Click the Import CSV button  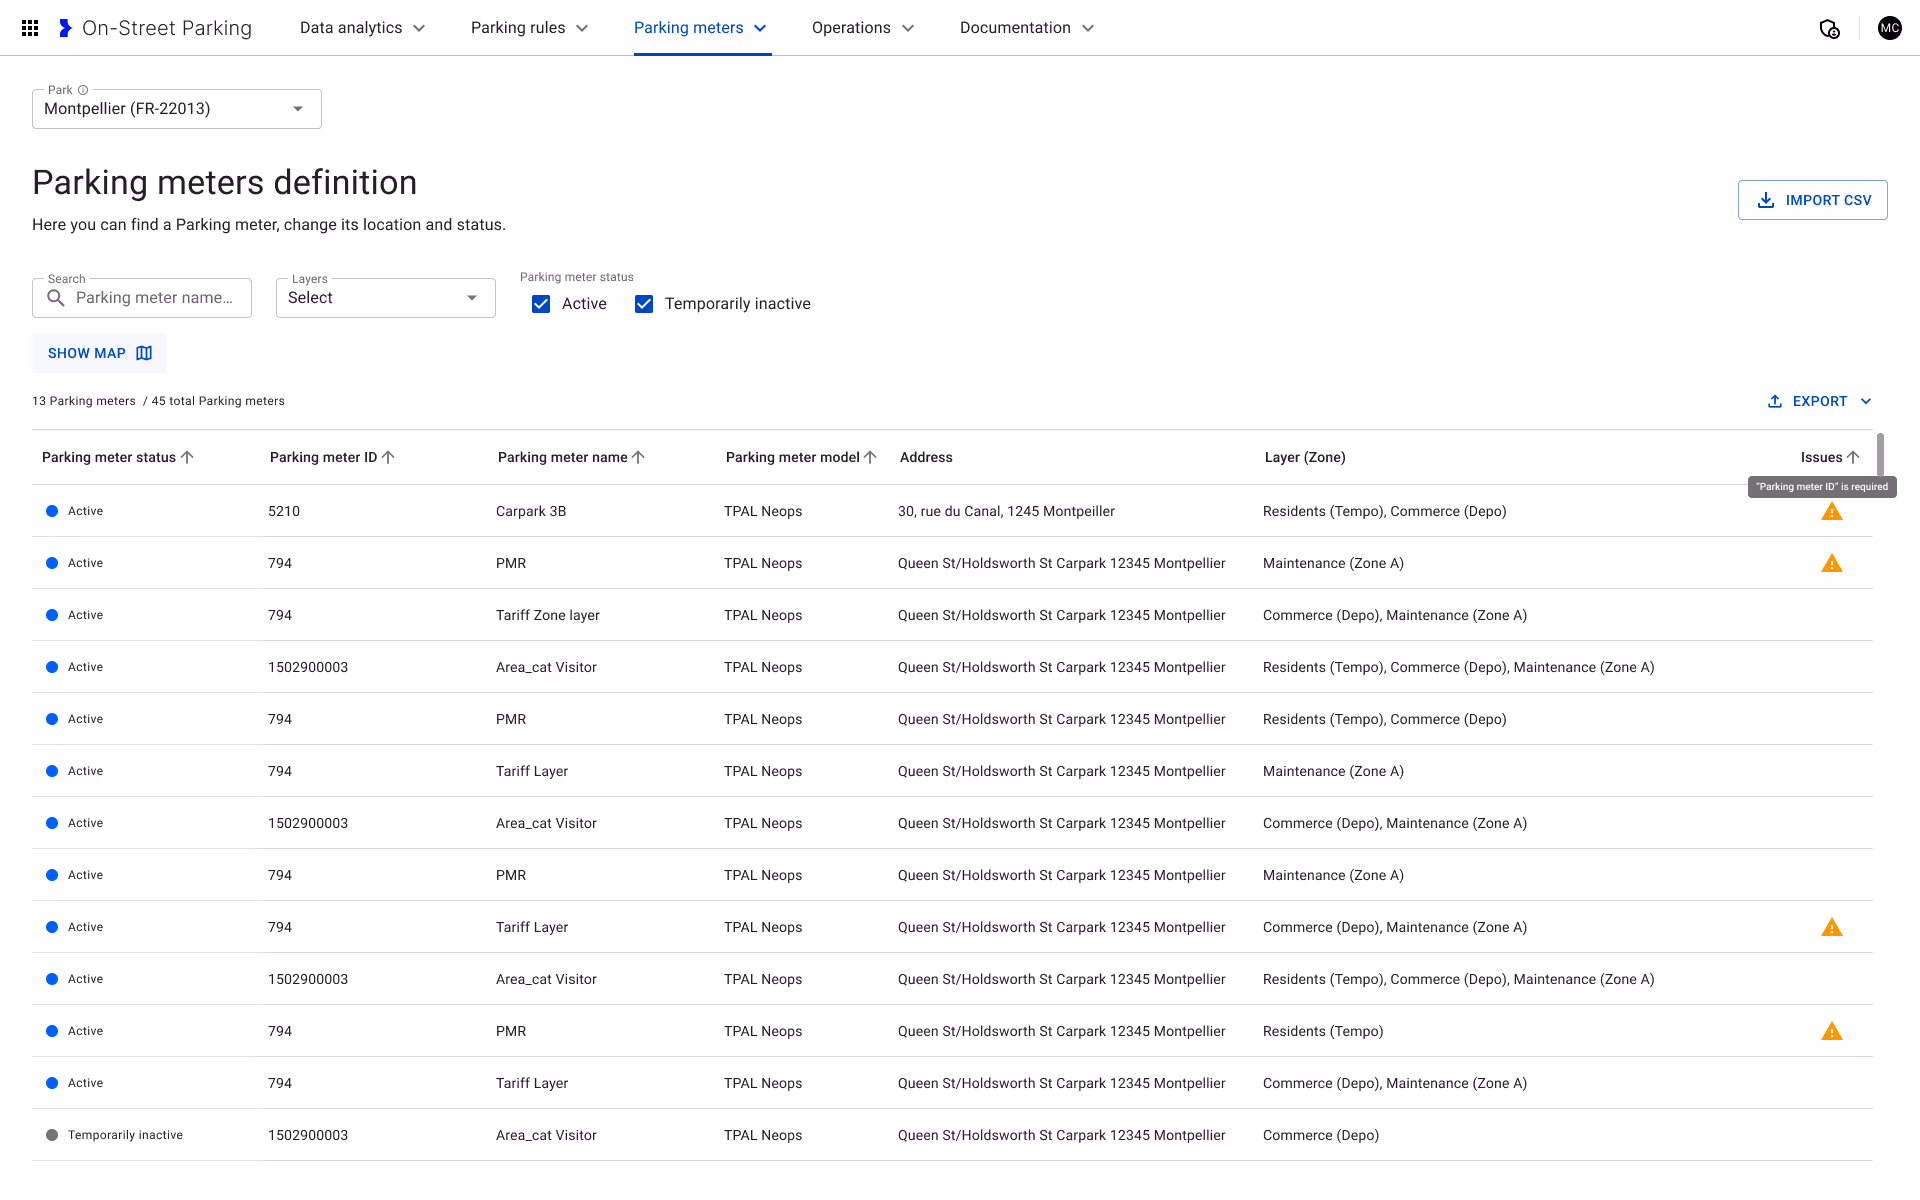[1812, 200]
